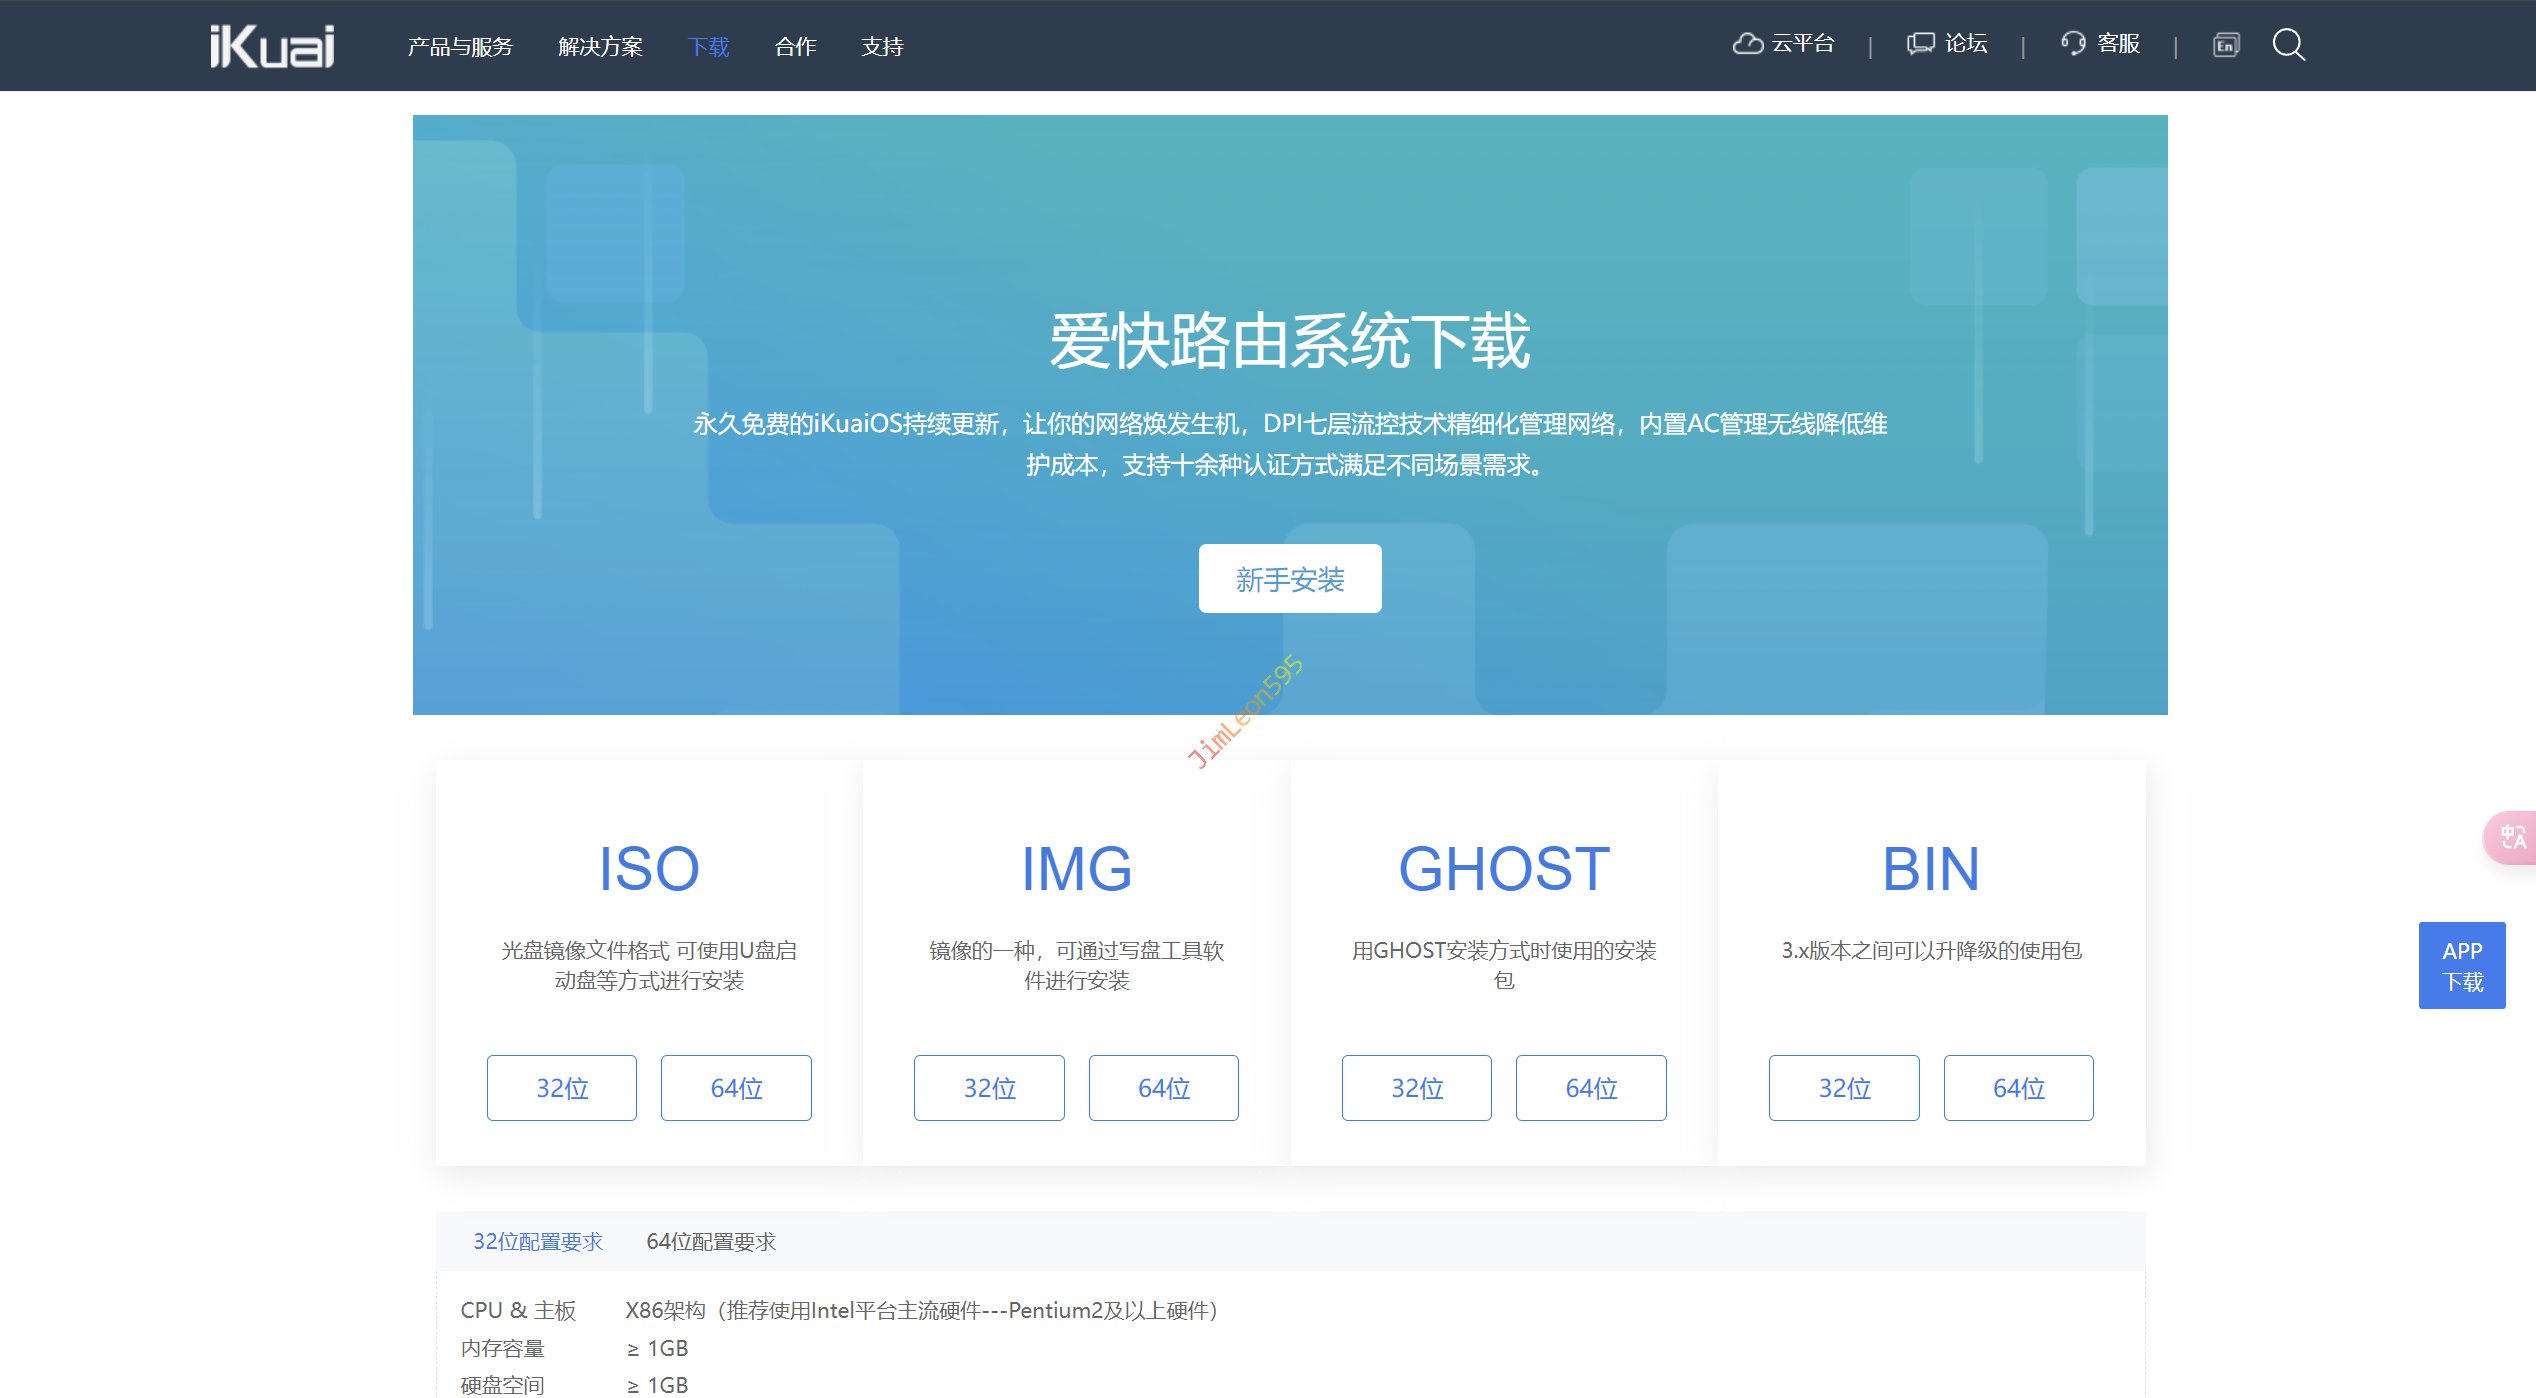Open the 解决方案 menu
The height and width of the screenshot is (1398, 2536).
point(600,47)
